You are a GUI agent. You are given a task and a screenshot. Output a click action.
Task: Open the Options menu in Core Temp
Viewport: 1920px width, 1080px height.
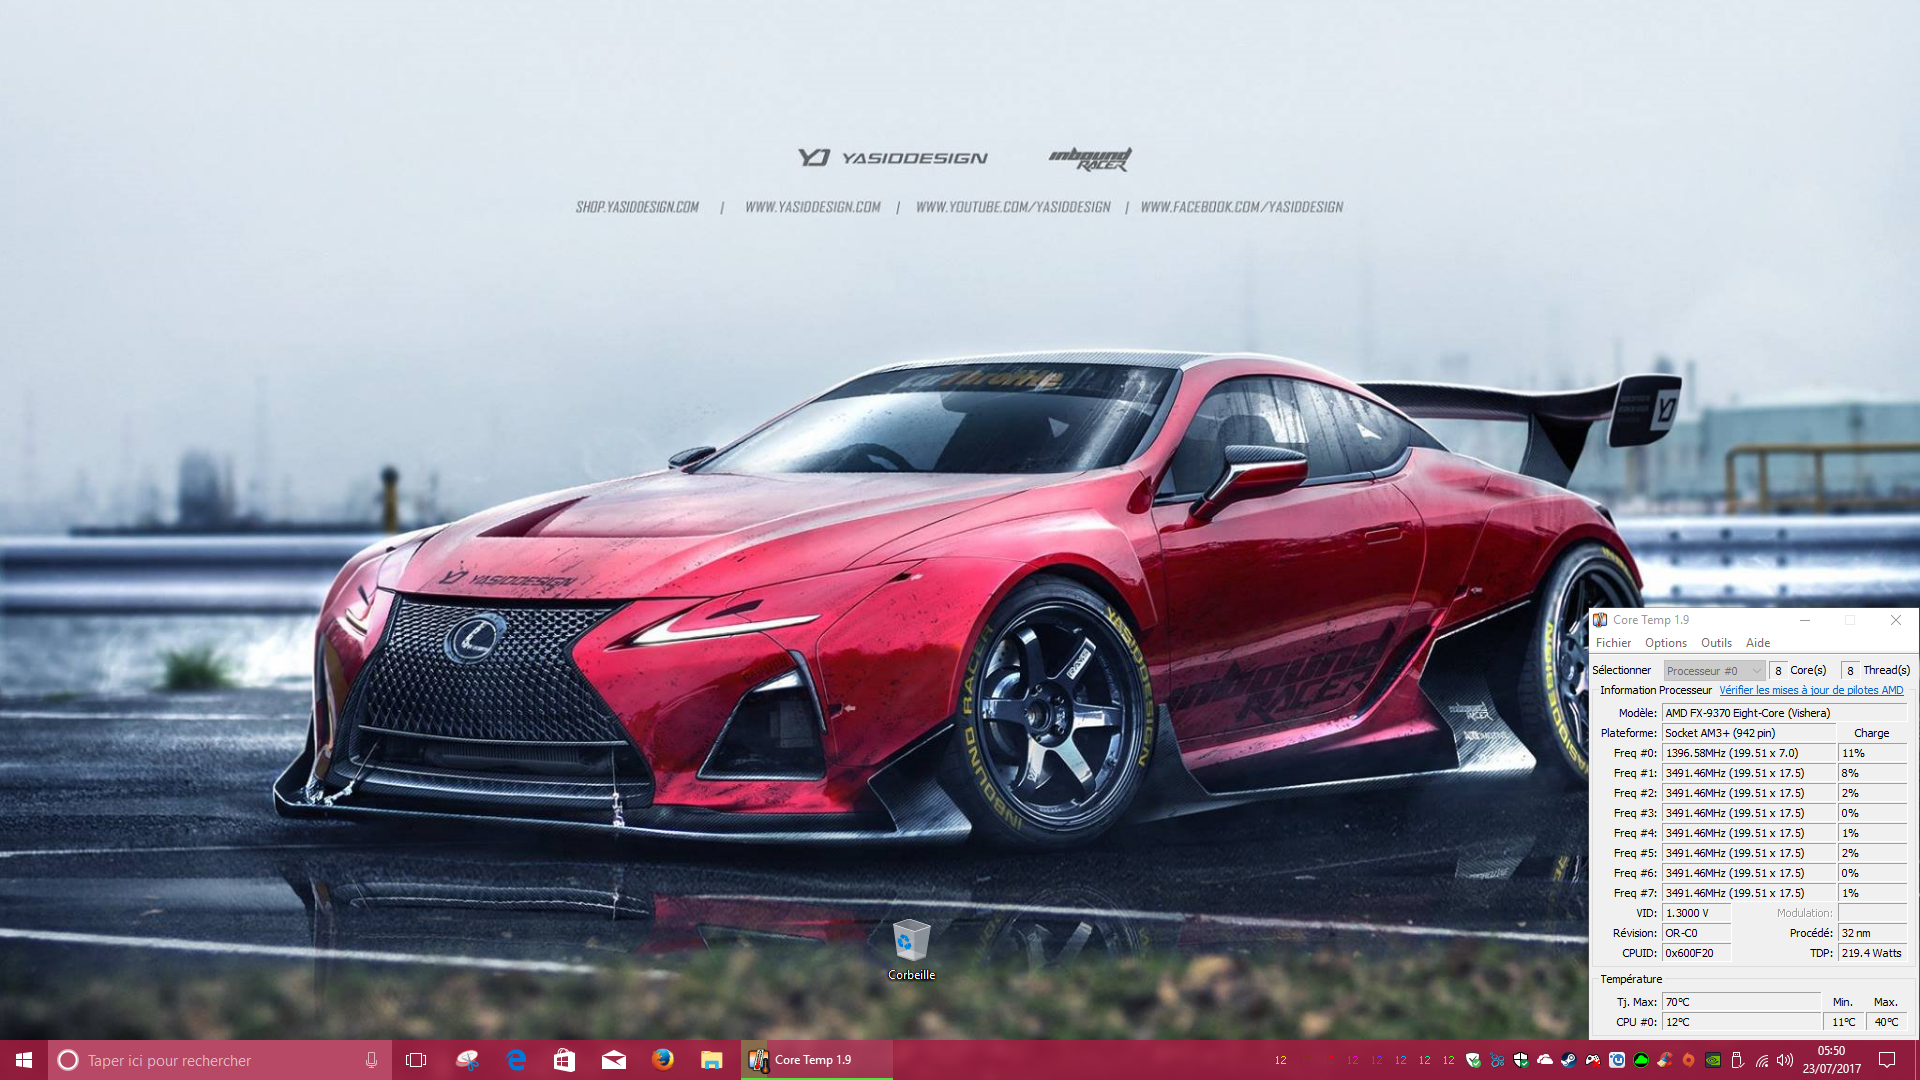(1665, 643)
